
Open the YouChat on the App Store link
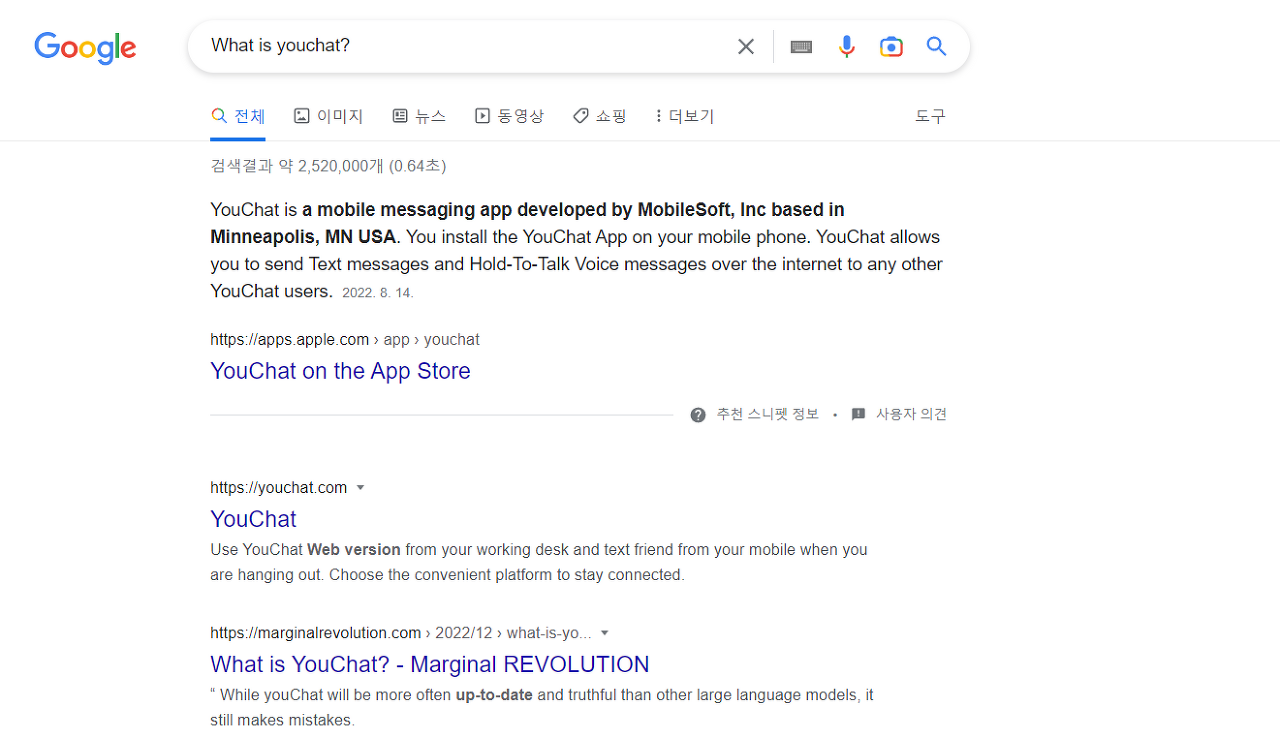(x=340, y=371)
